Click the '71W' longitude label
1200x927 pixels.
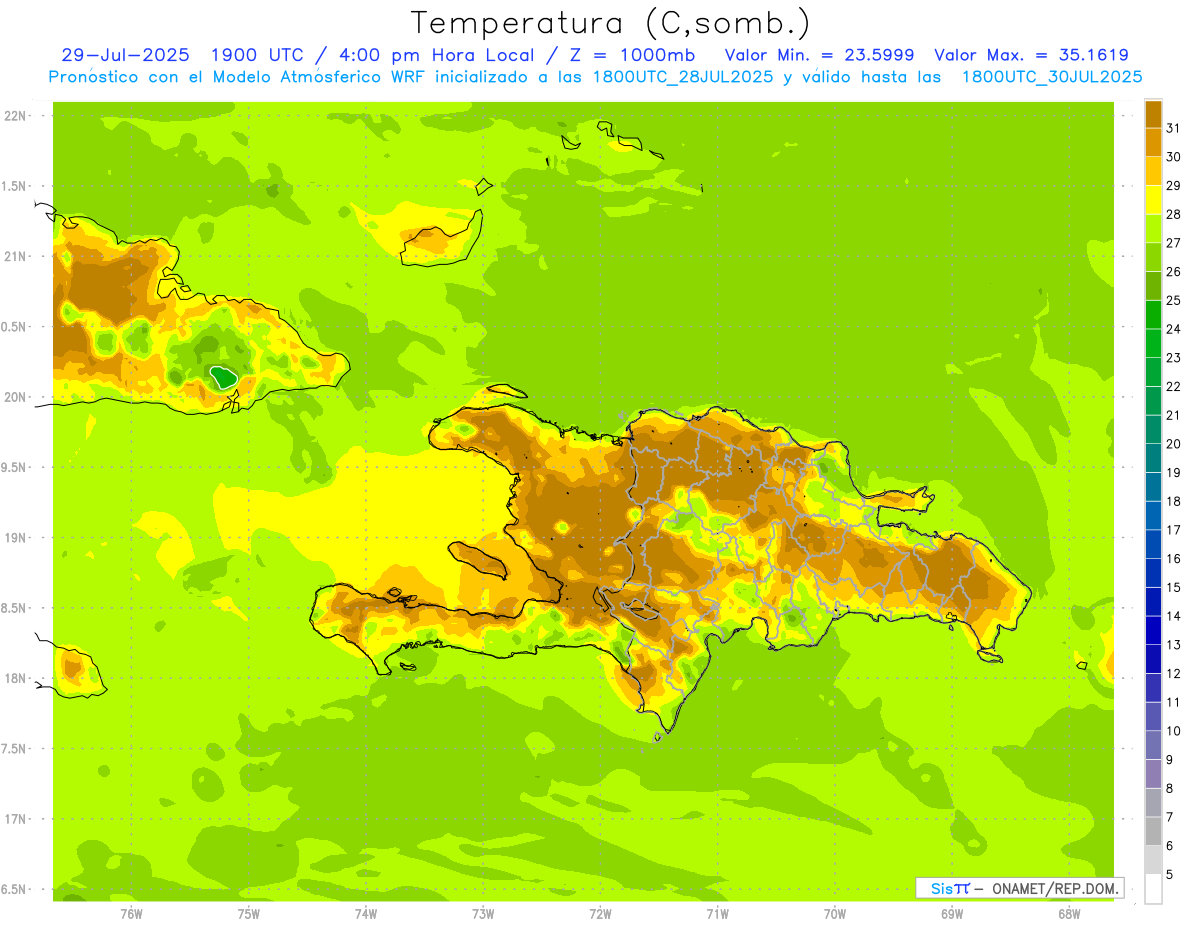point(717,914)
